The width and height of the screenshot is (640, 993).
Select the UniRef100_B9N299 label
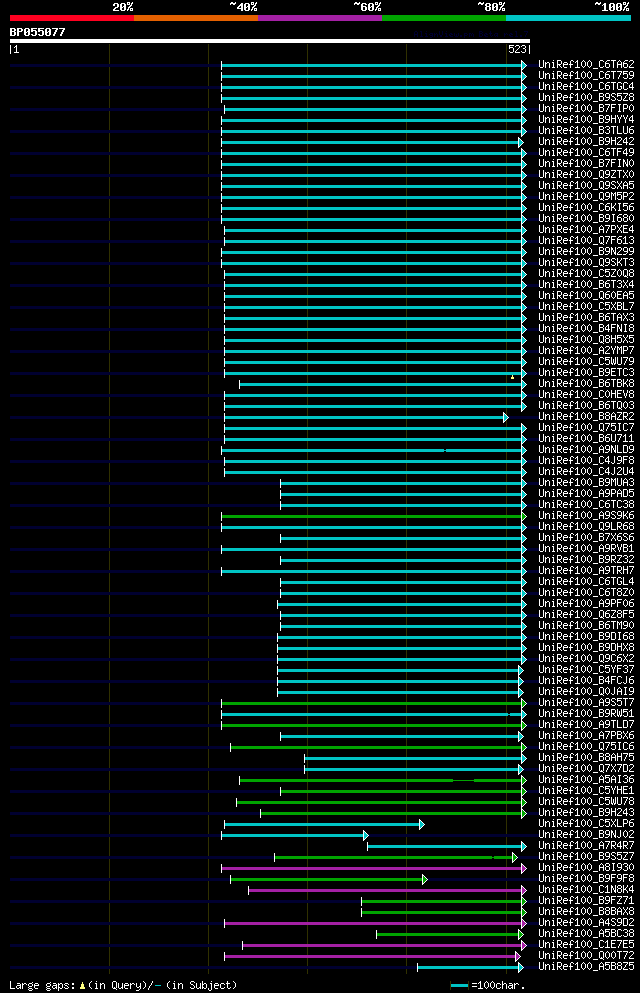point(586,251)
